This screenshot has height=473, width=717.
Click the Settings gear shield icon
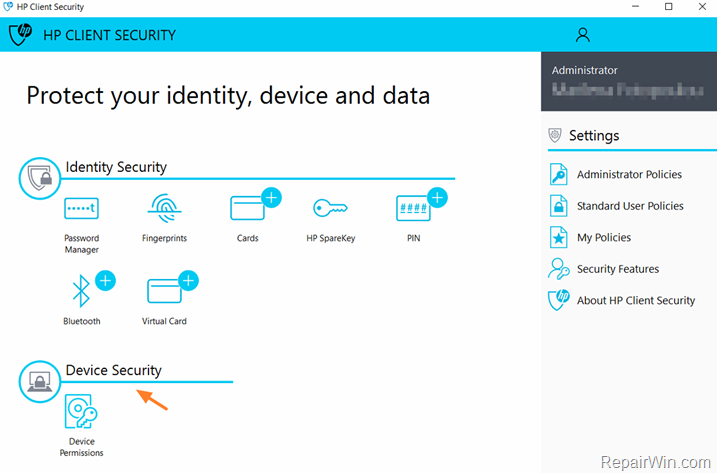click(555, 135)
